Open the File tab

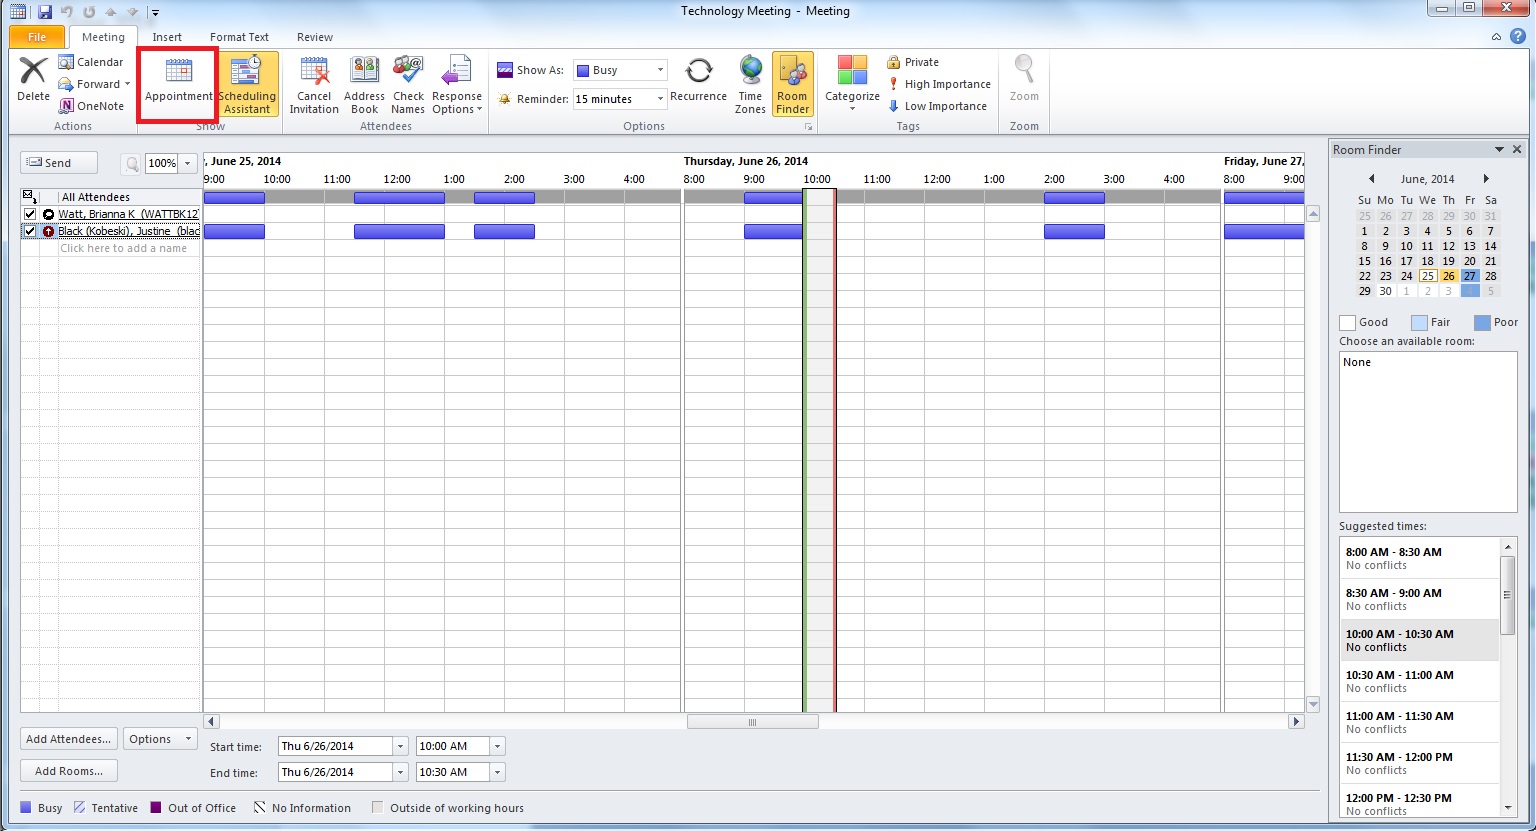37,37
